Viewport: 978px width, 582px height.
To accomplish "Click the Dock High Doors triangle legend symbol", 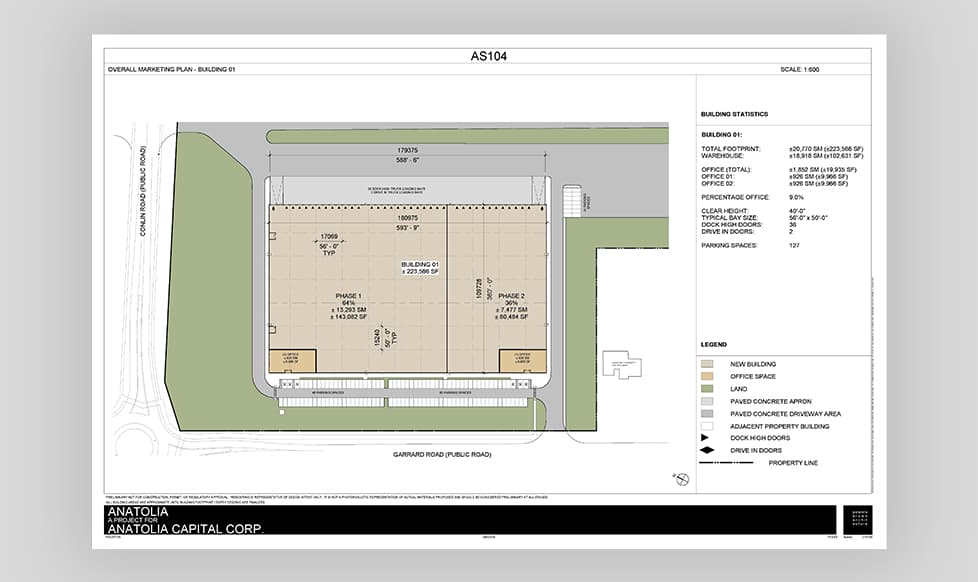I will pos(709,438).
